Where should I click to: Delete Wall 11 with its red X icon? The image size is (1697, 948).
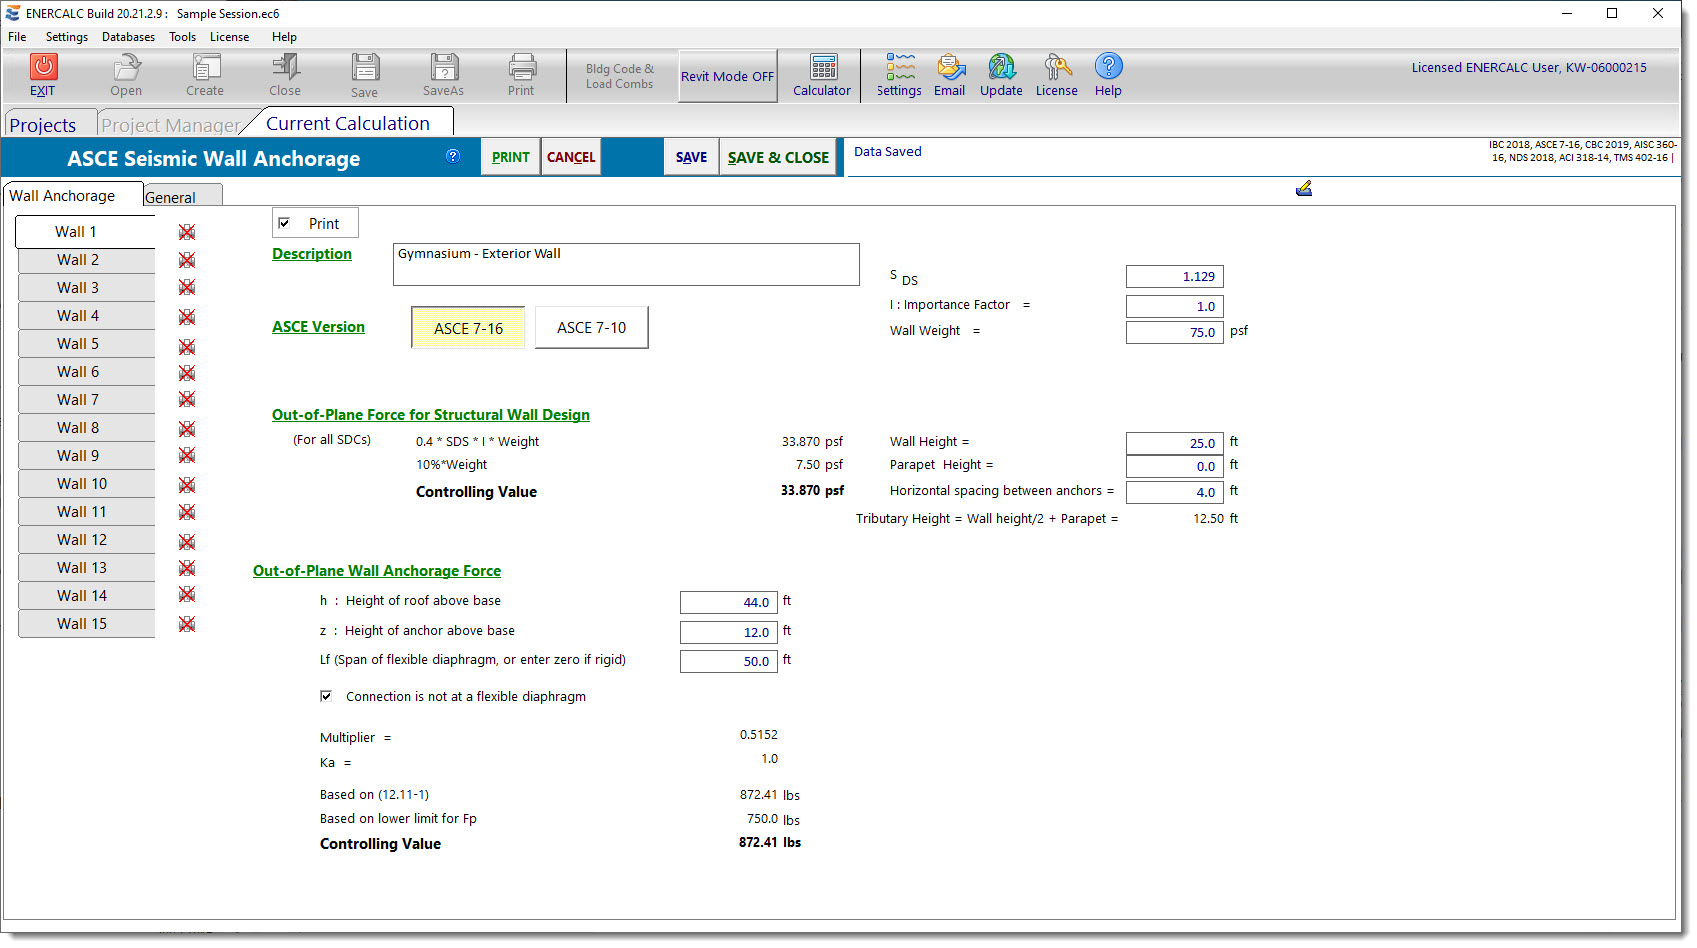pyautogui.click(x=187, y=512)
